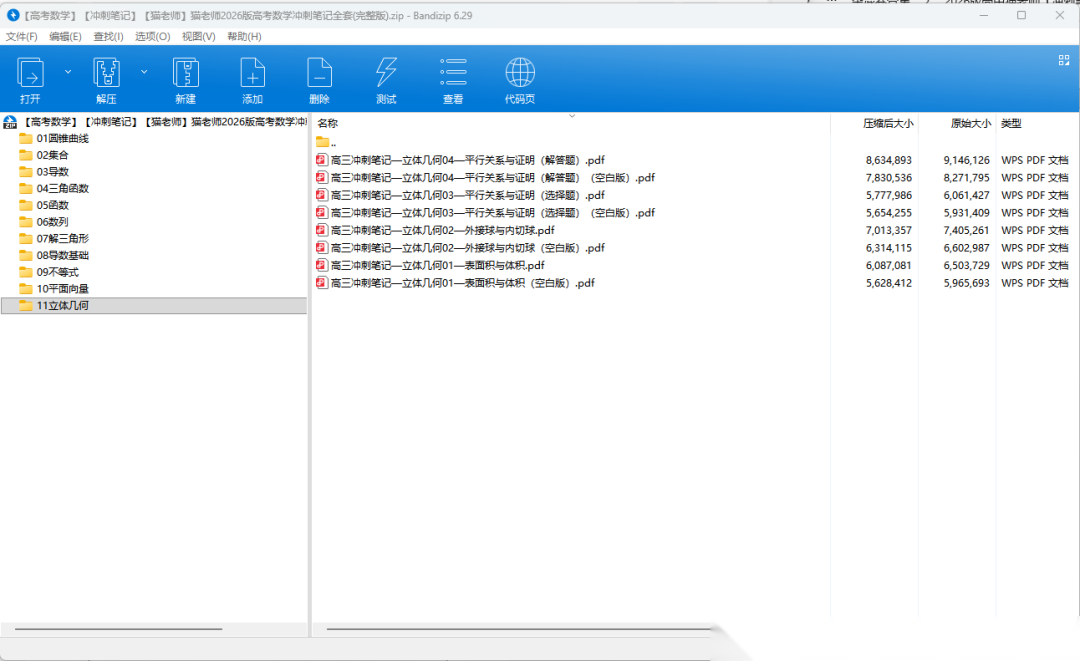Sort by 压缩后大小 column header
Viewport: 1080px width, 661px height.
(887, 123)
